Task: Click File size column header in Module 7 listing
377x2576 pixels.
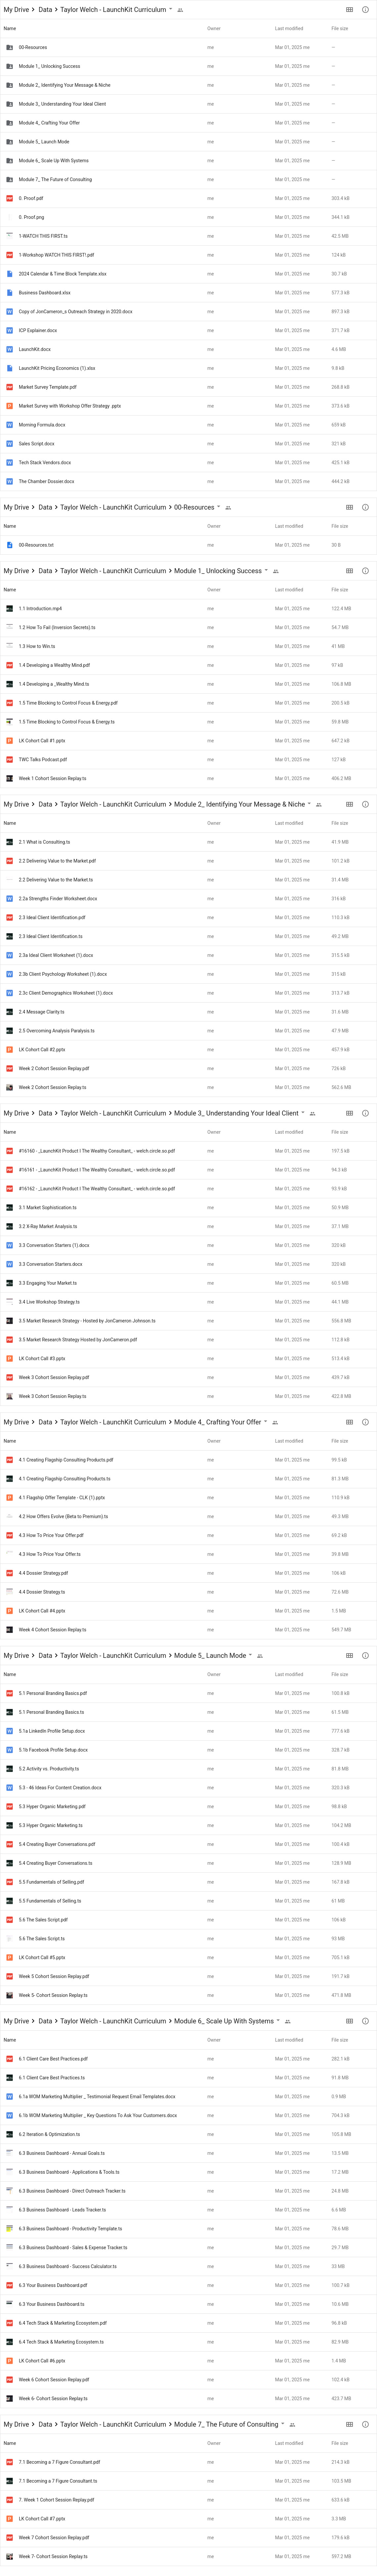Action: [340, 2443]
